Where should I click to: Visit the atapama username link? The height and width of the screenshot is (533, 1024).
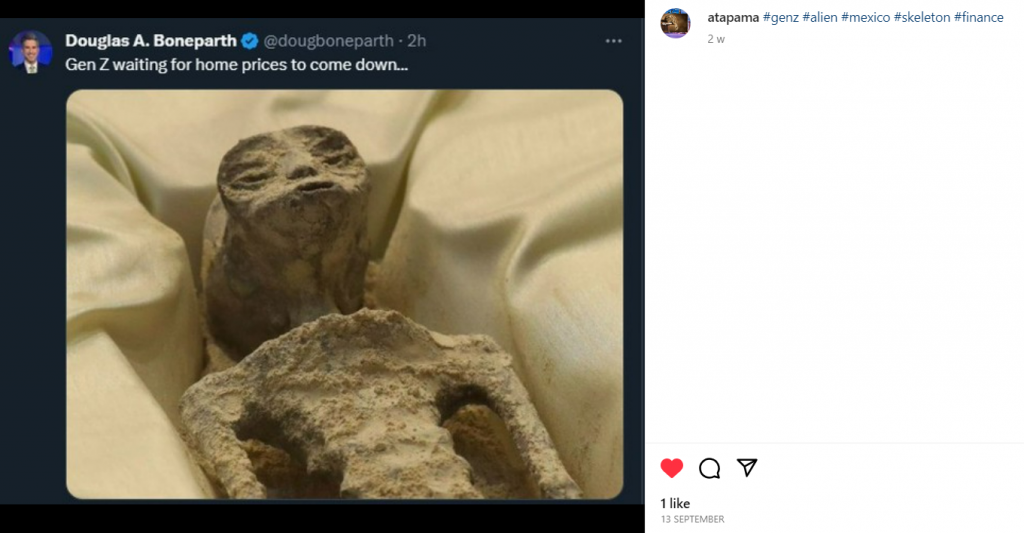732,18
